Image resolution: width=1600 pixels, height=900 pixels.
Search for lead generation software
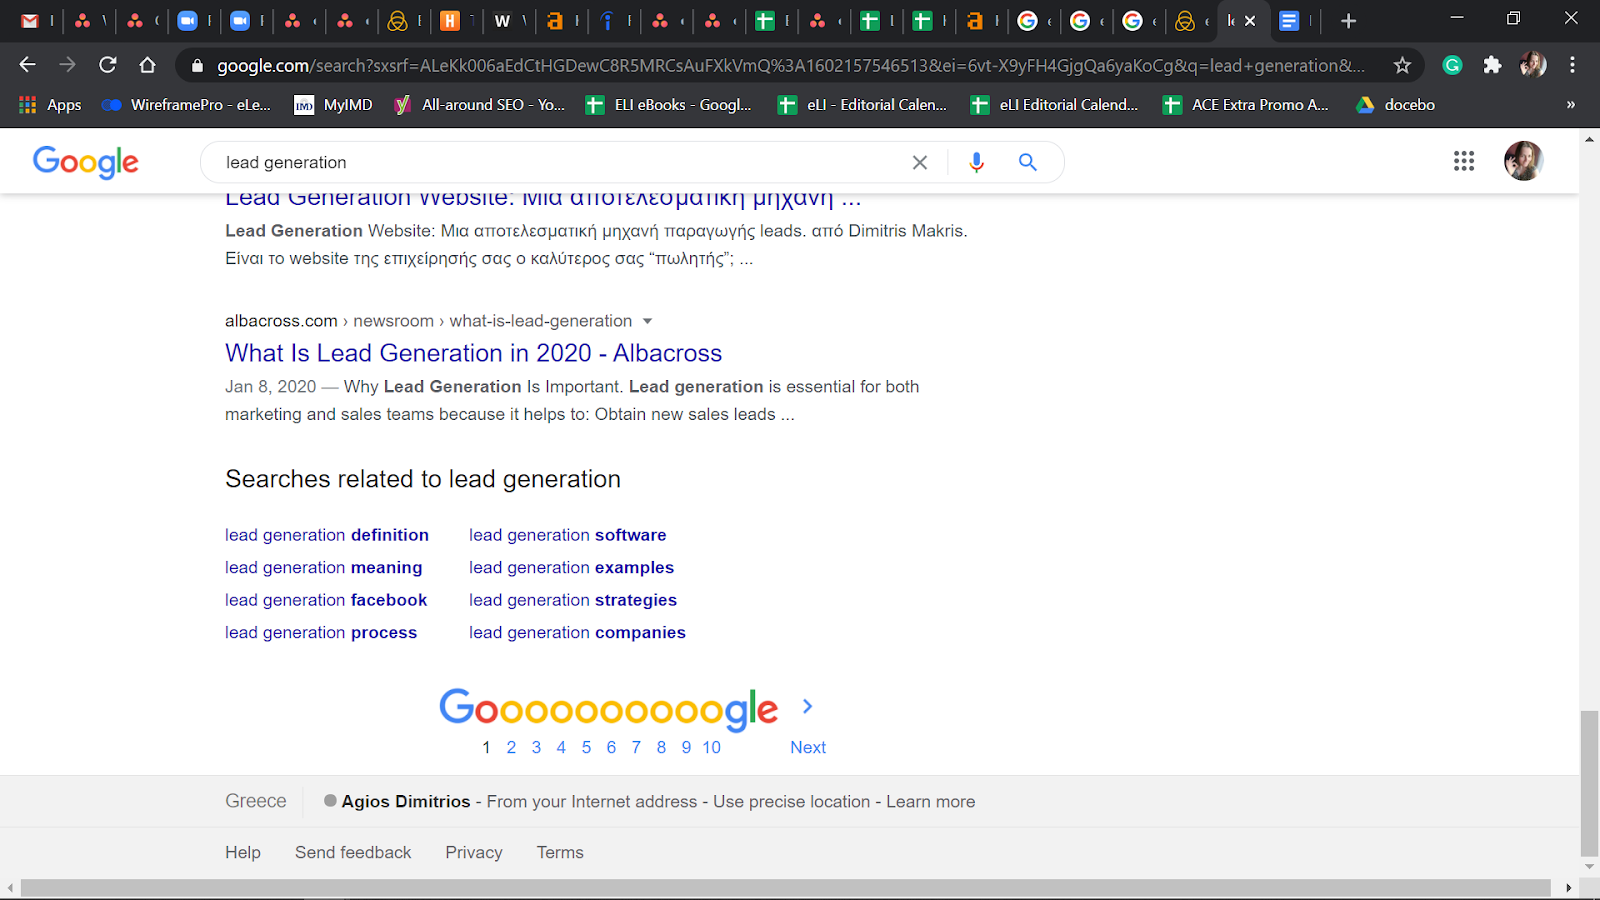click(568, 535)
